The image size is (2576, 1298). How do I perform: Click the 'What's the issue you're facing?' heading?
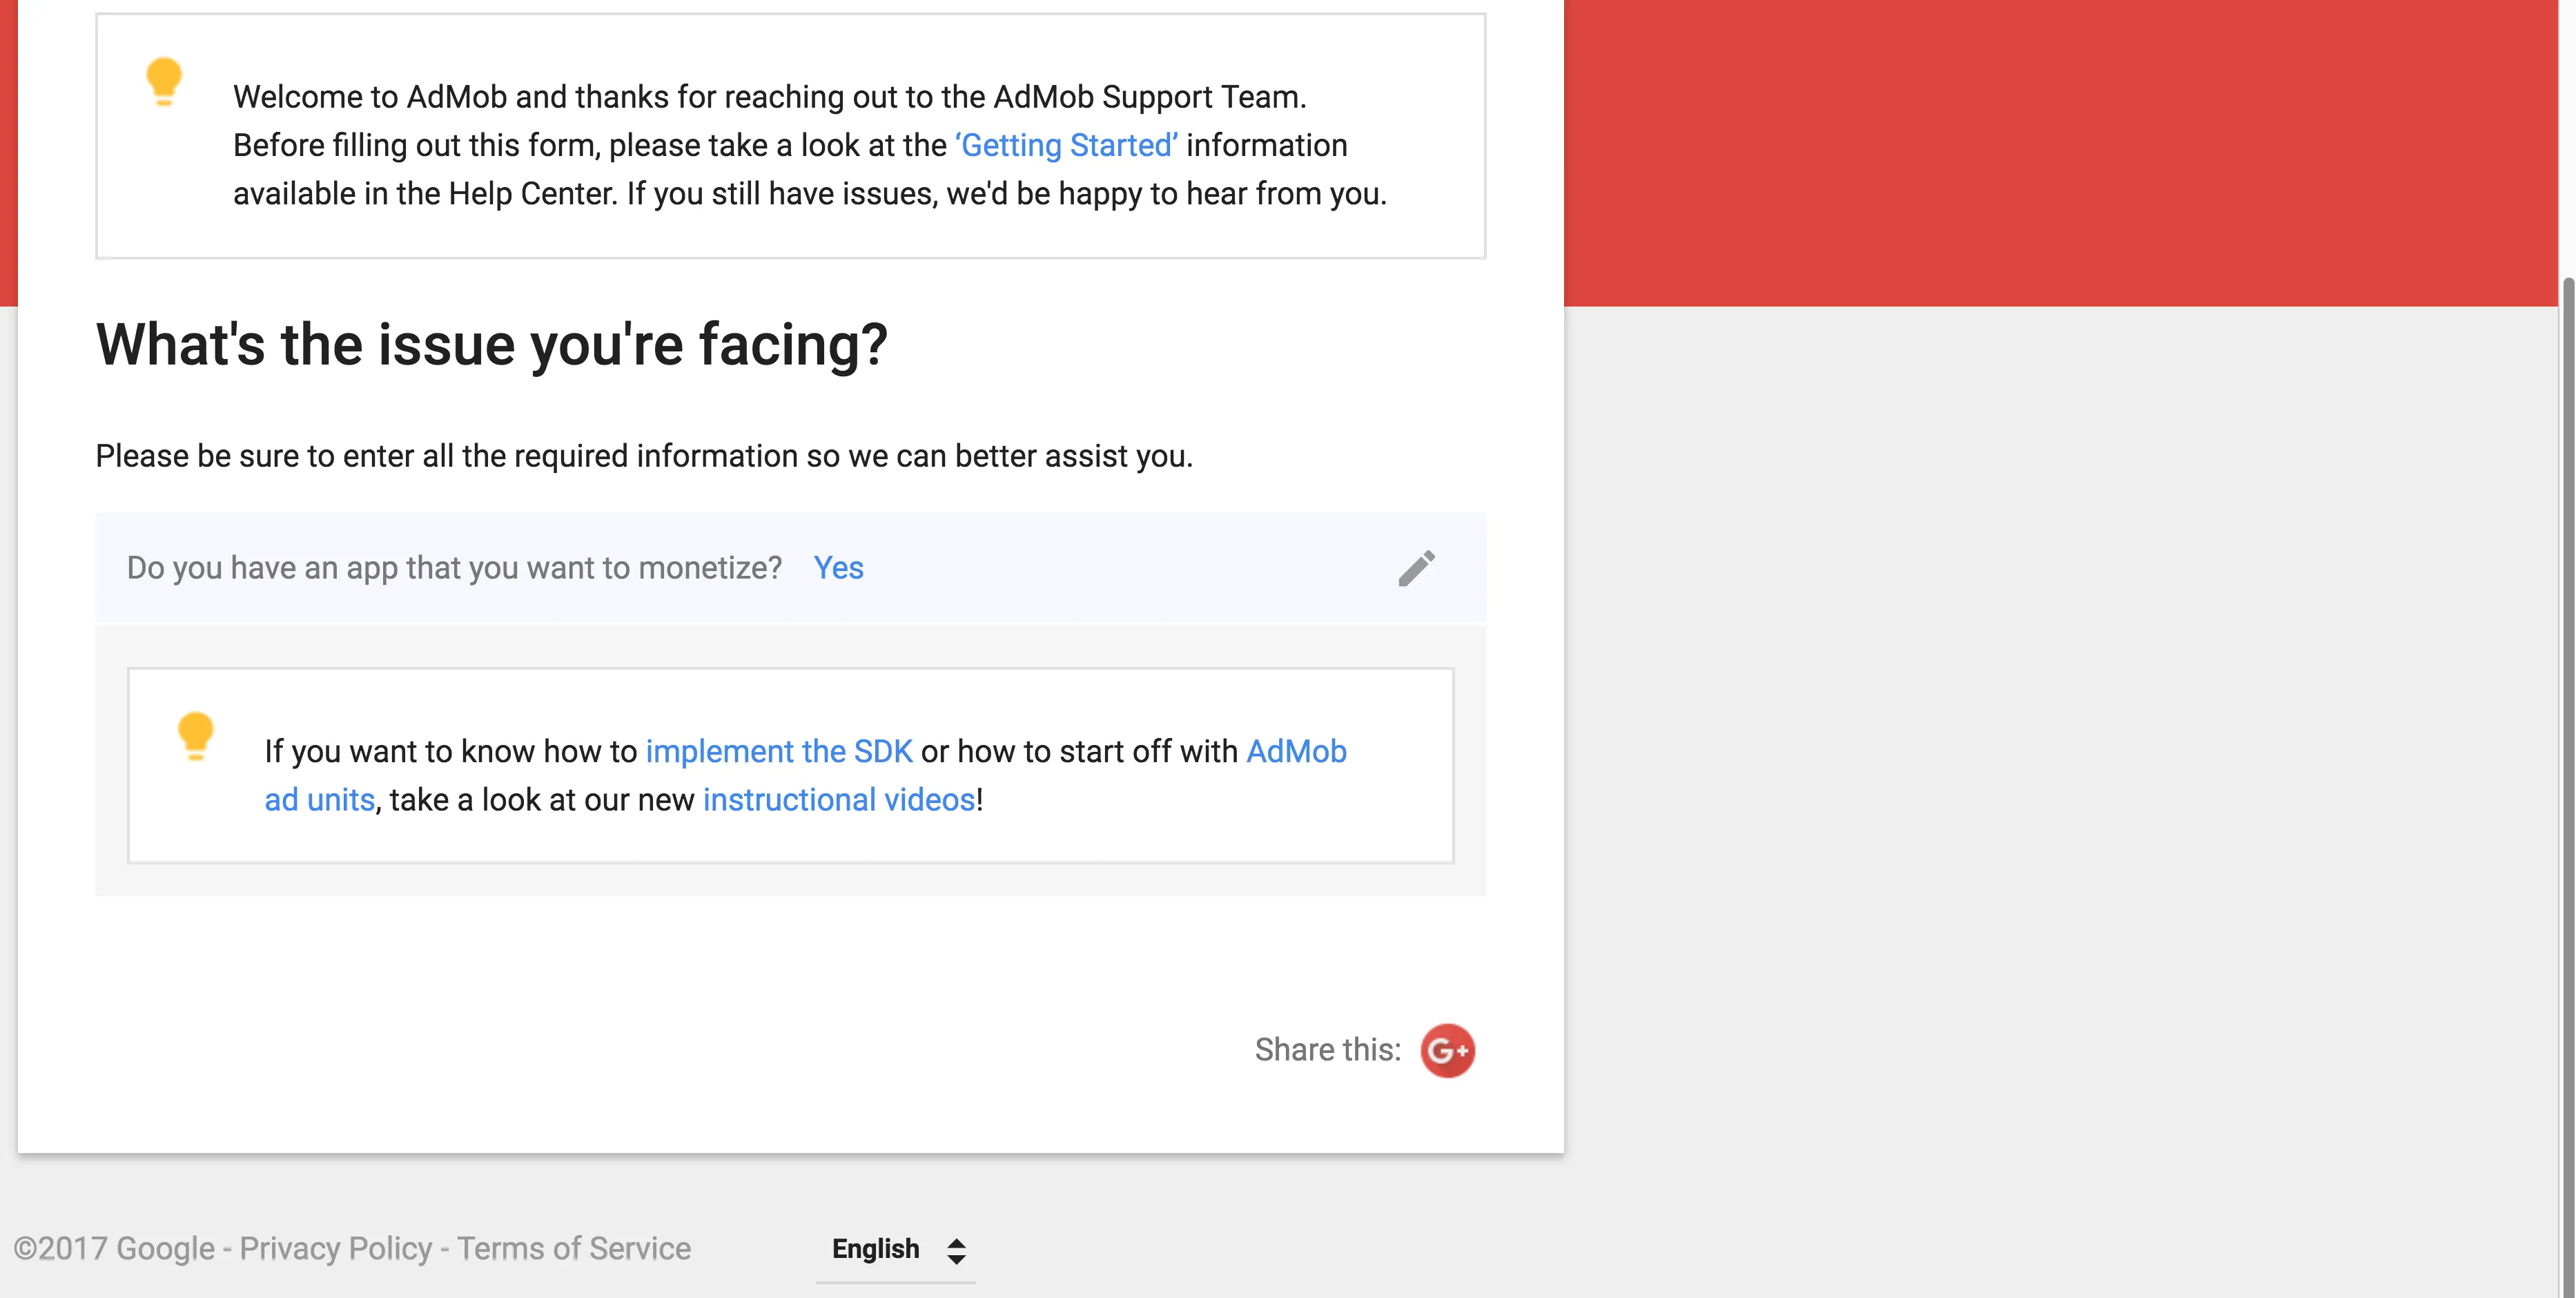click(x=491, y=345)
